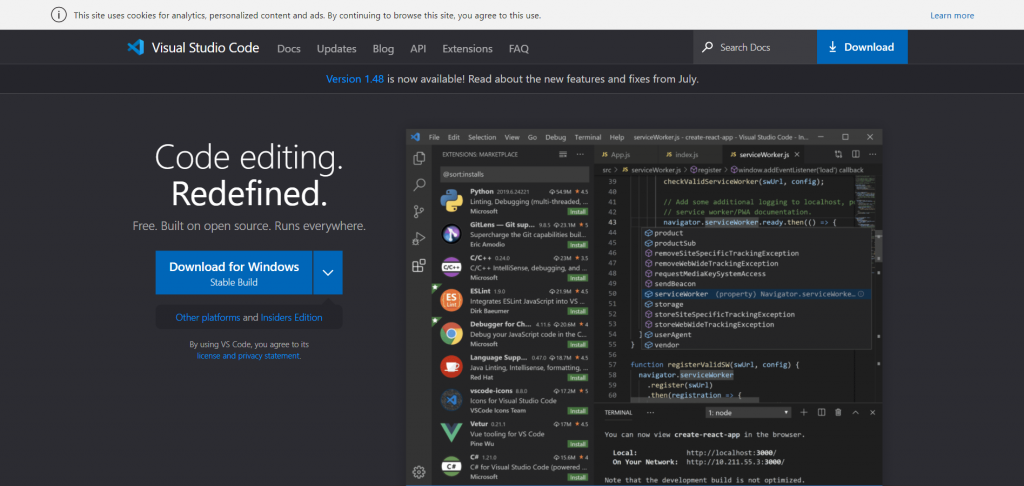The height and width of the screenshot is (486, 1024).
Task: Click the split terminal icon
Action: tap(822, 412)
